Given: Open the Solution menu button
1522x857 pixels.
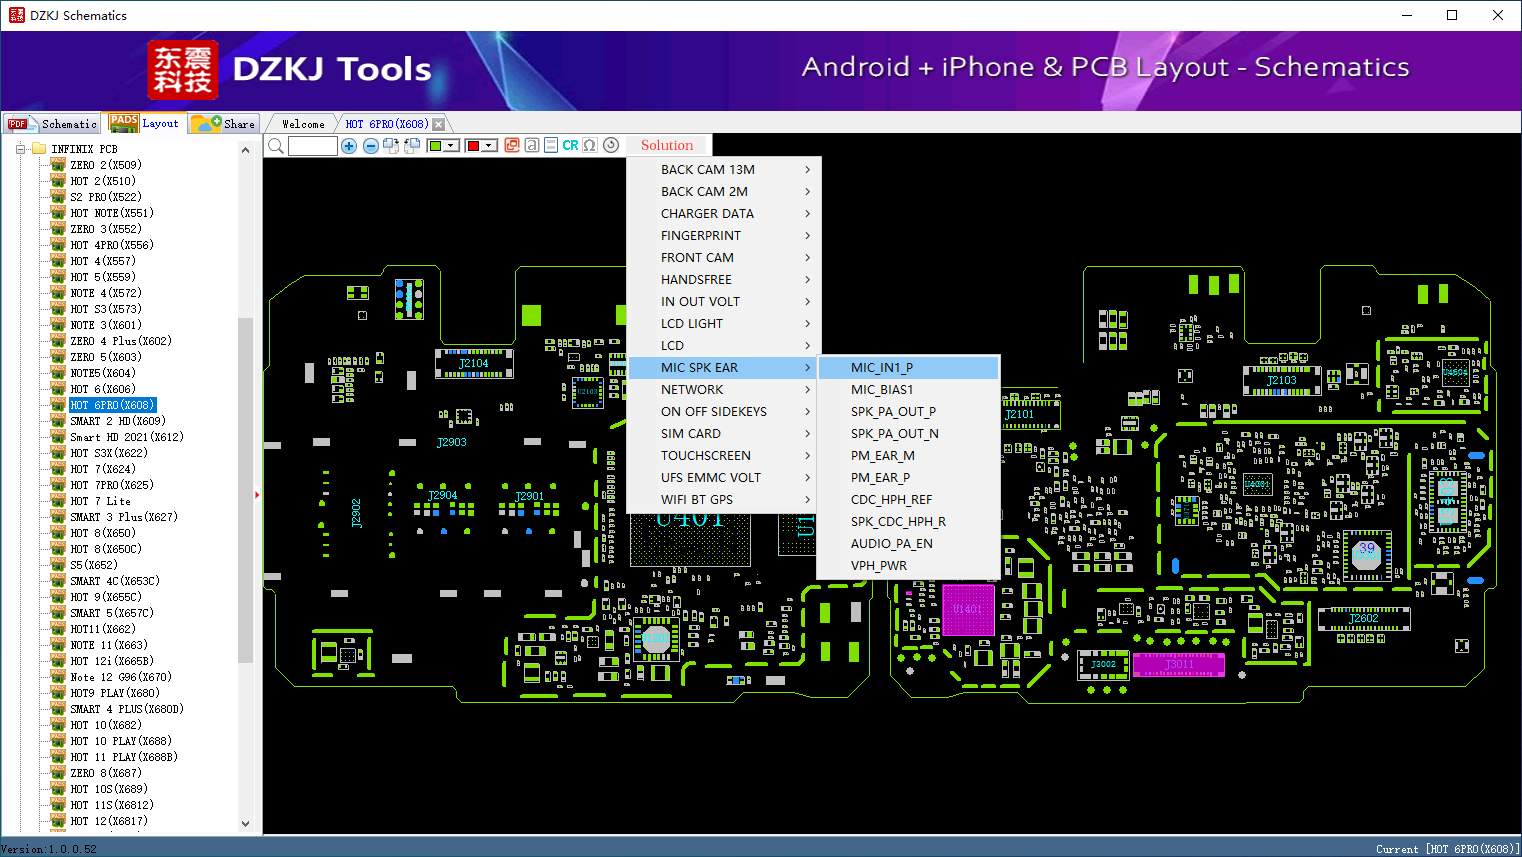Looking at the screenshot, I should 667,145.
